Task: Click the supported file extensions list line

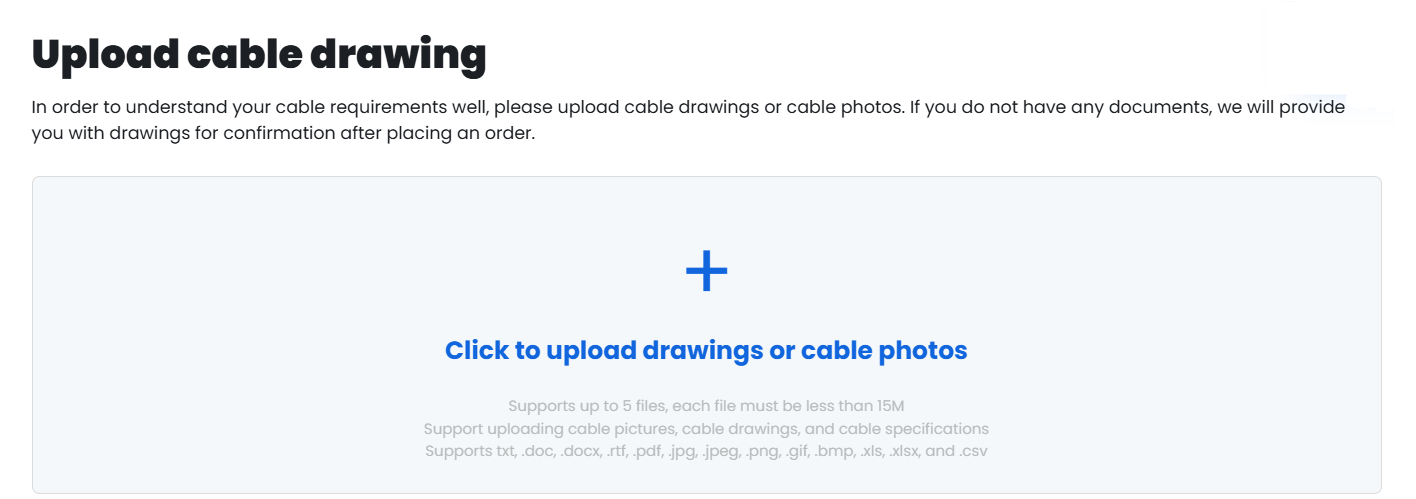Action: 706,451
